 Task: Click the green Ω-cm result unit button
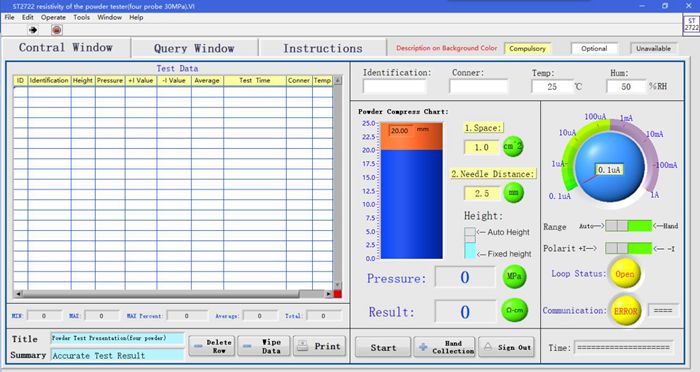coord(514,310)
